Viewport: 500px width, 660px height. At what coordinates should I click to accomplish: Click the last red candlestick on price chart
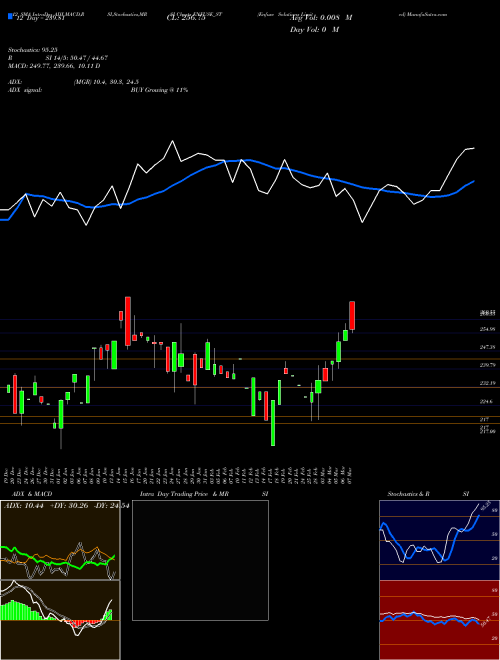[352, 316]
